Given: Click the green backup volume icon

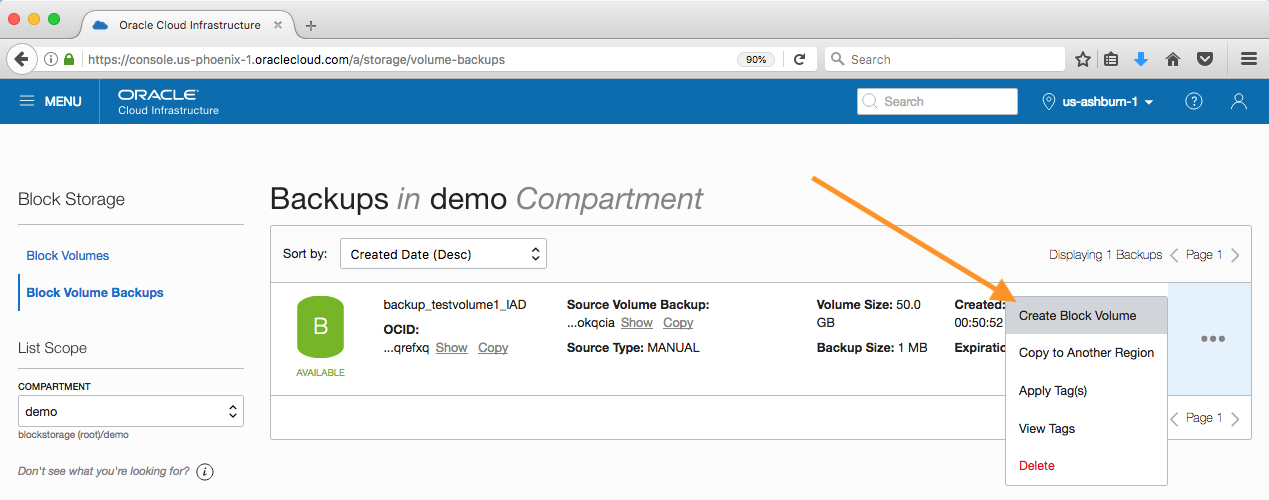Looking at the screenshot, I should pos(320,327).
